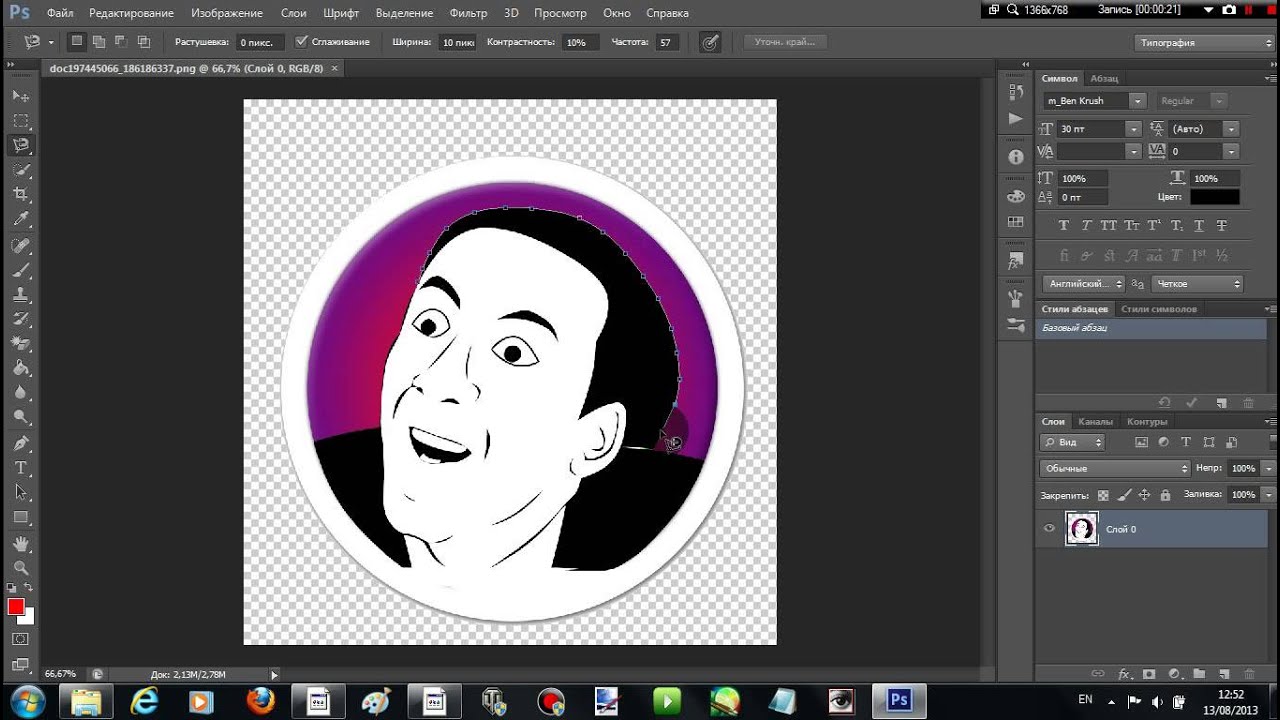Switch to the Каналы tab
The width and height of the screenshot is (1280, 720).
click(1095, 421)
